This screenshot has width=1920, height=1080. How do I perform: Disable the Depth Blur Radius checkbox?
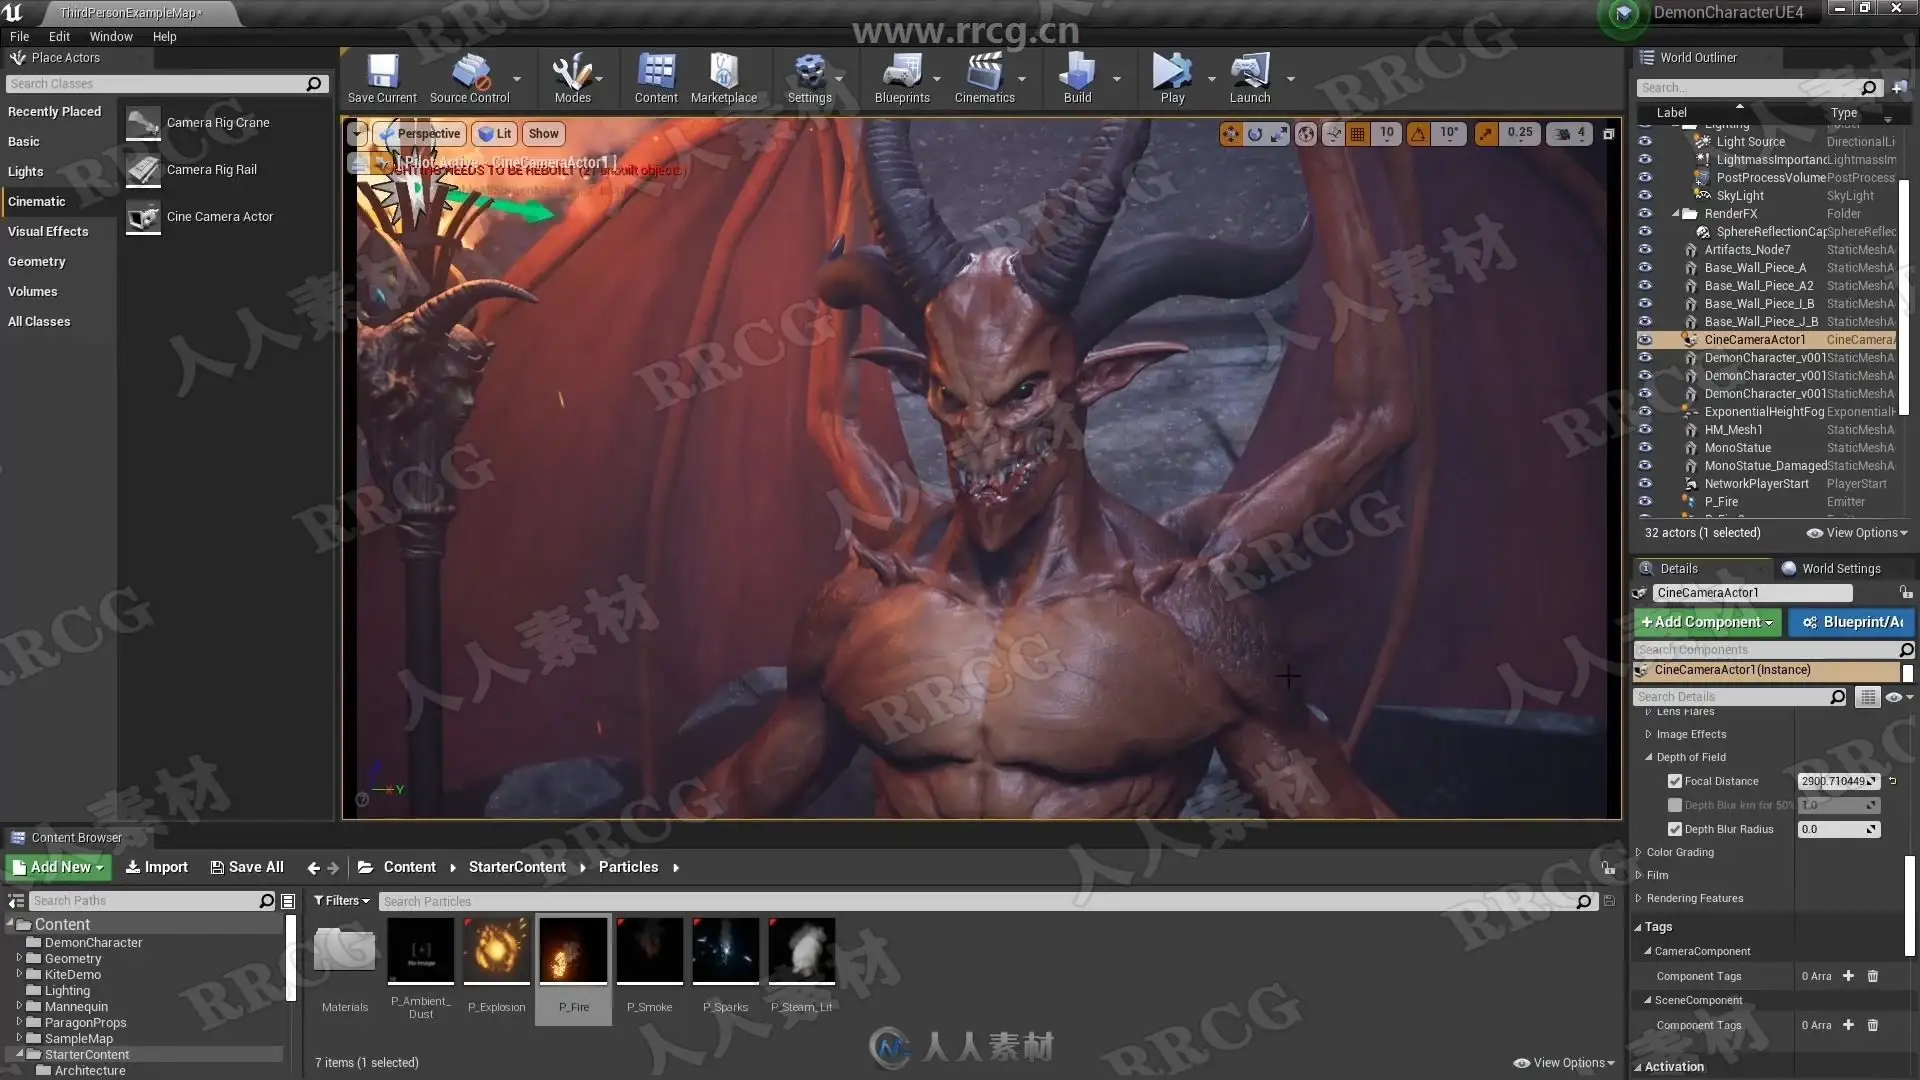pyautogui.click(x=1675, y=829)
